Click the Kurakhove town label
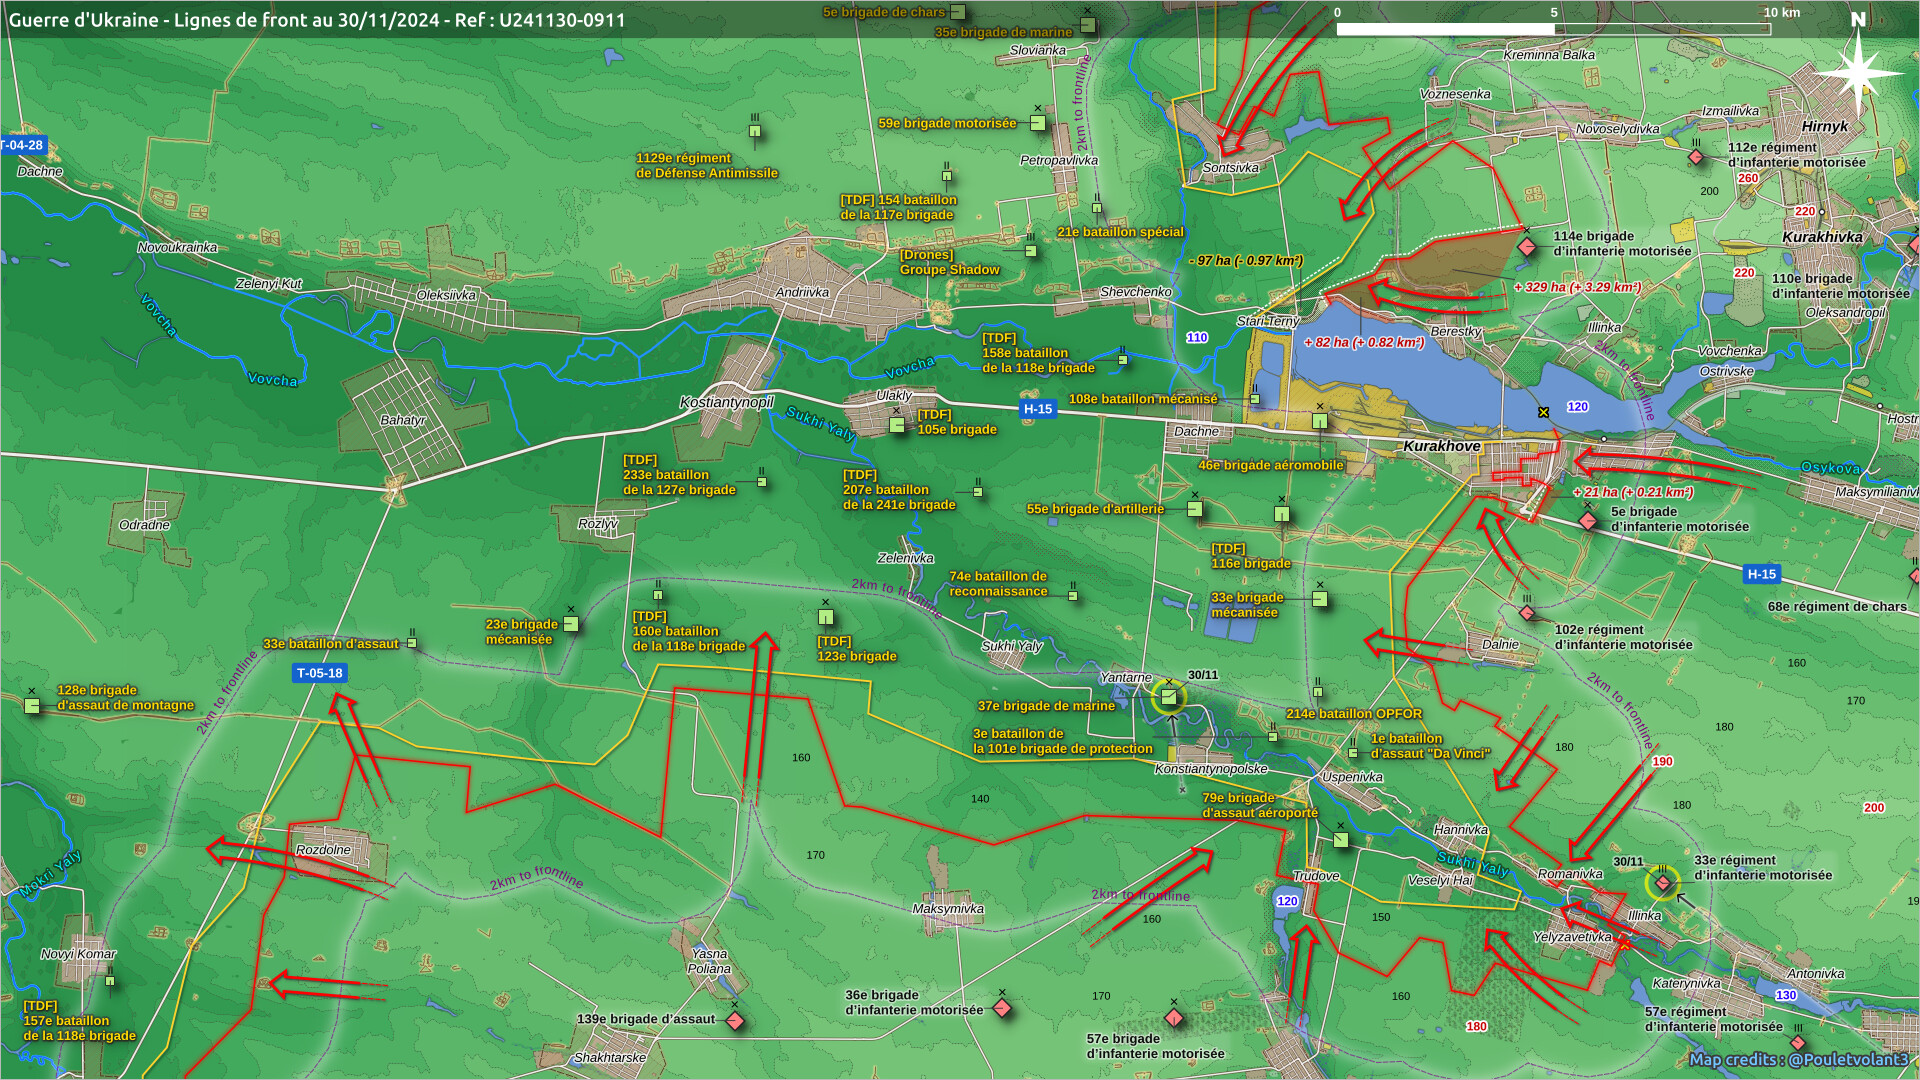The height and width of the screenshot is (1080, 1920). click(x=1441, y=446)
